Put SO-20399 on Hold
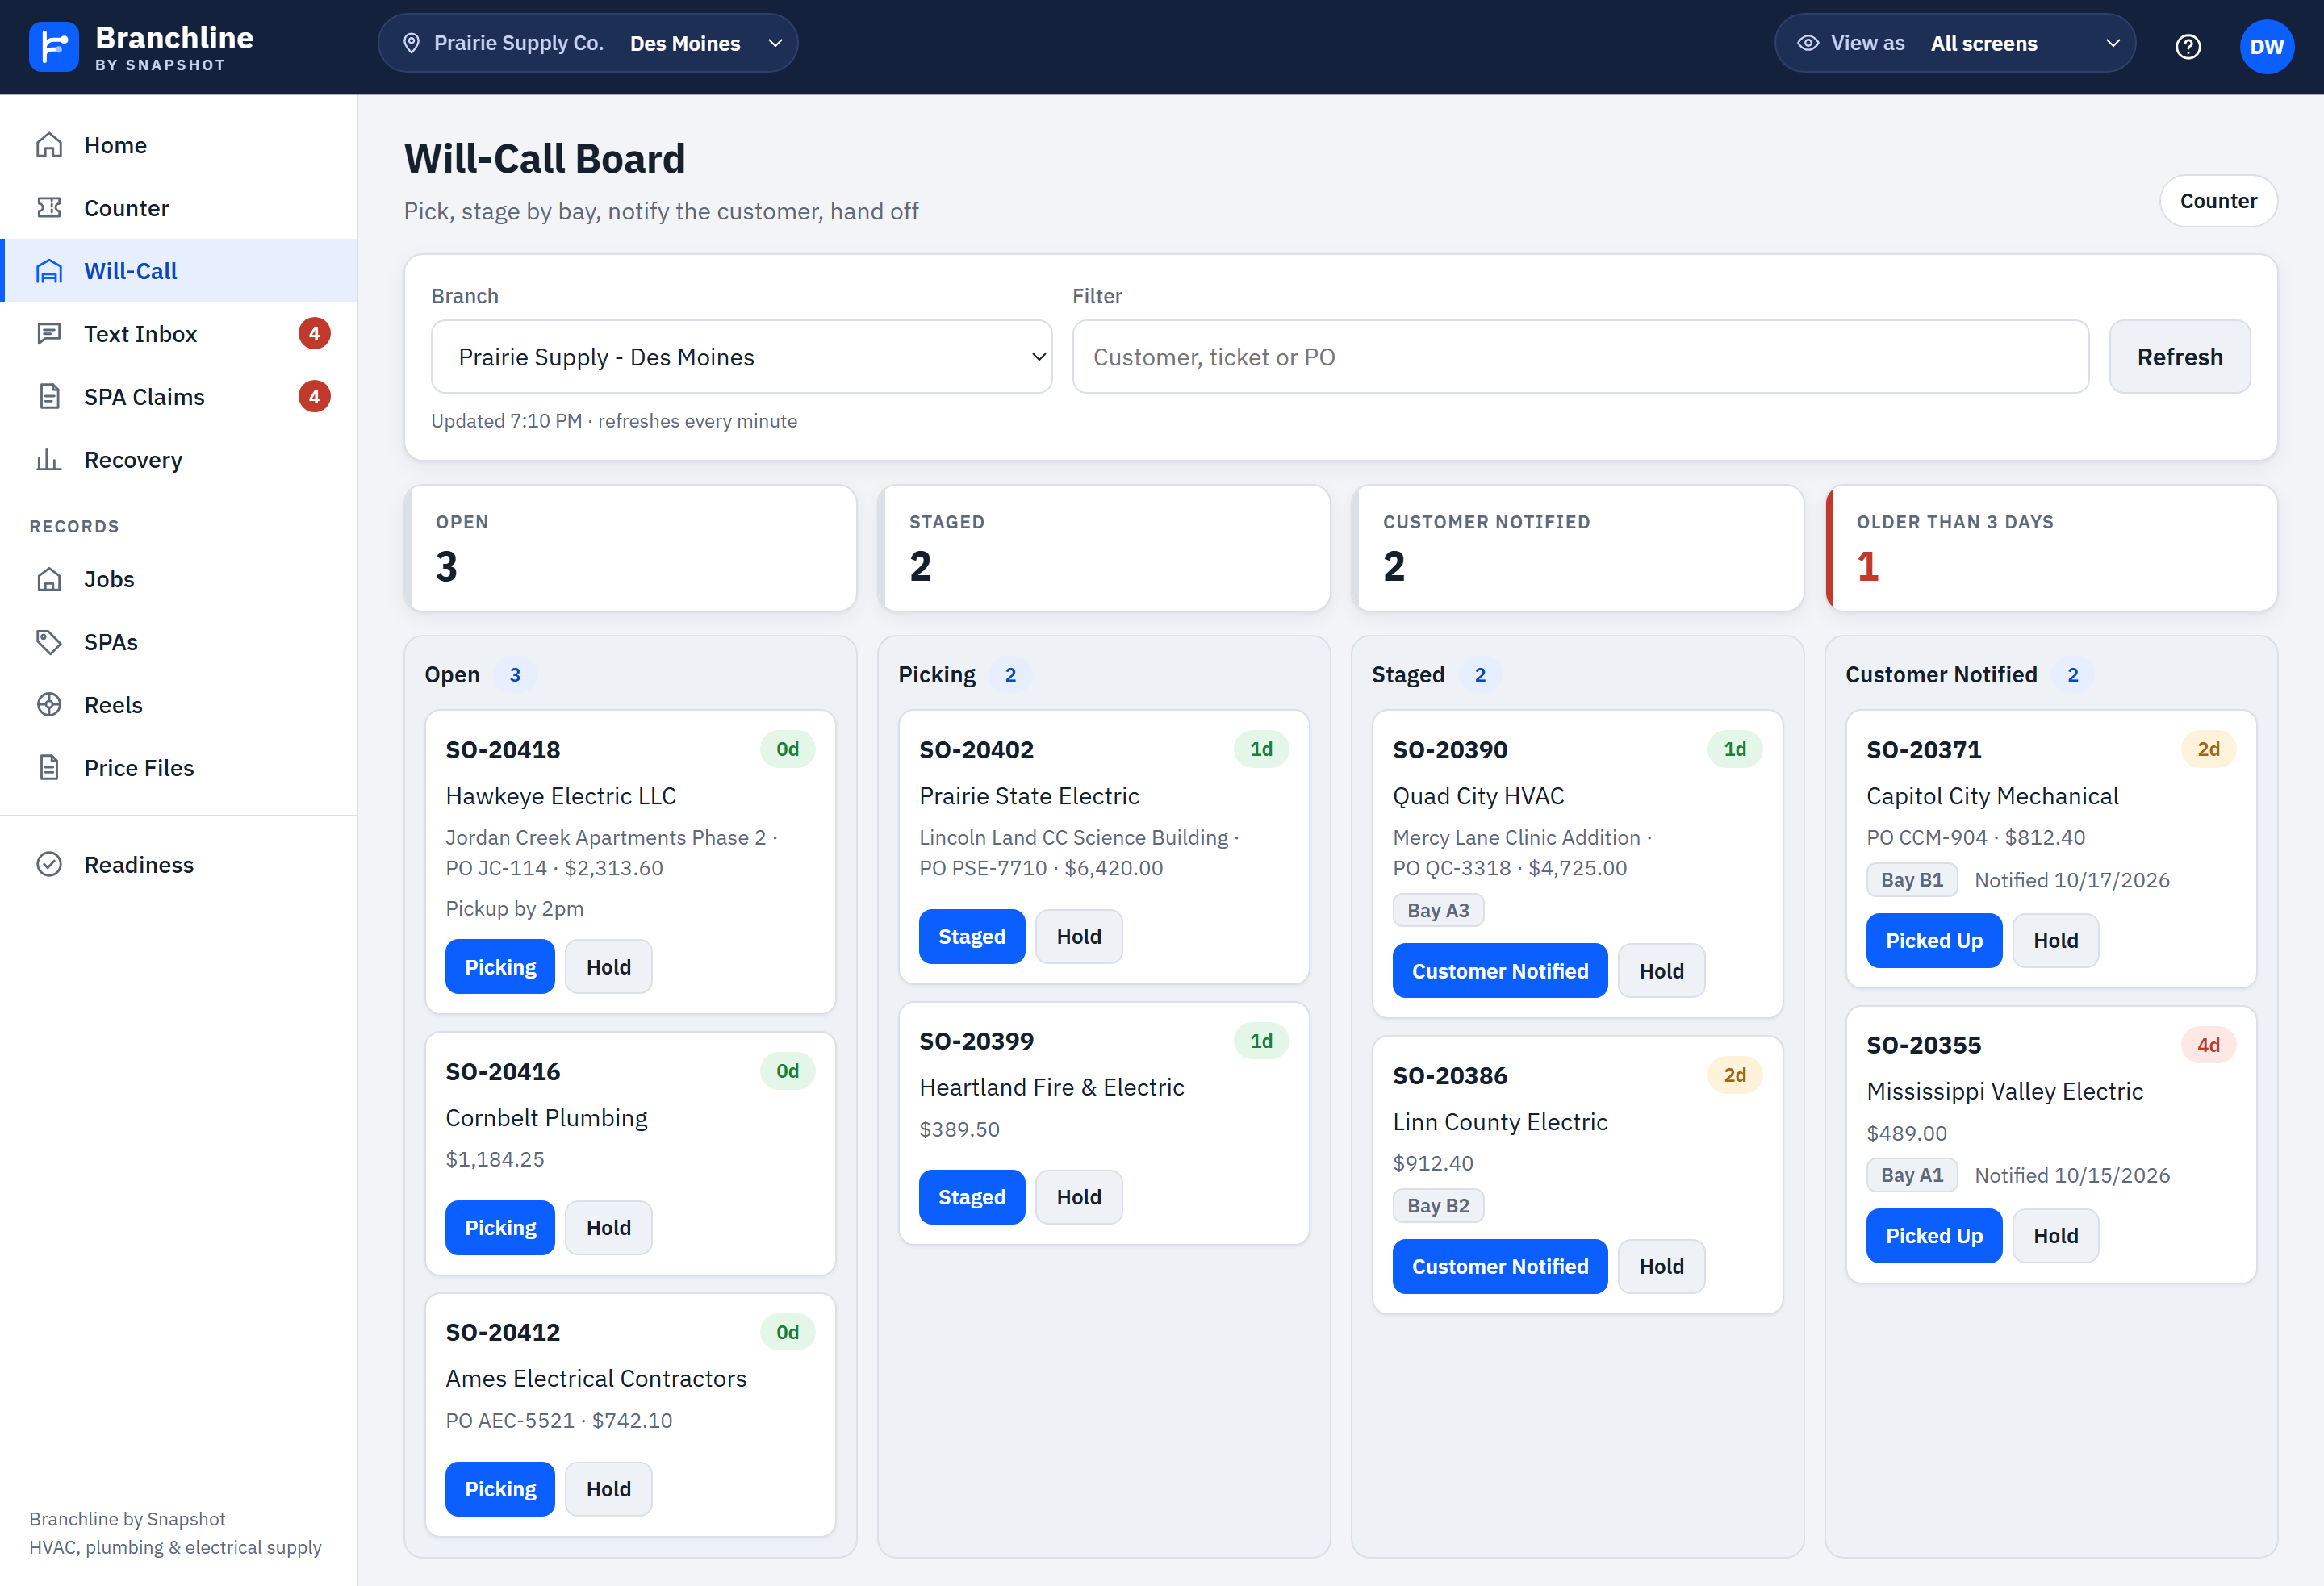The width and height of the screenshot is (2324, 1586). click(x=1079, y=1197)
